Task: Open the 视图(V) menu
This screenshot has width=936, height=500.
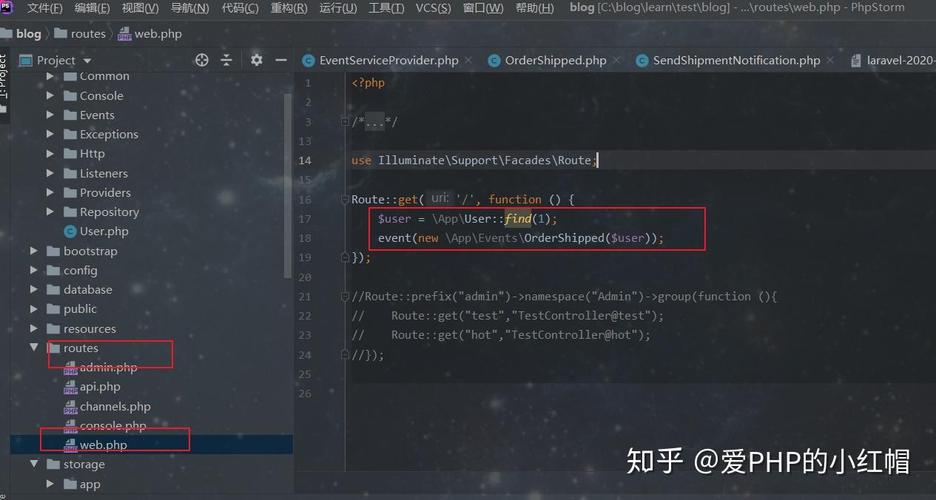Action: [x=140, y=8]
